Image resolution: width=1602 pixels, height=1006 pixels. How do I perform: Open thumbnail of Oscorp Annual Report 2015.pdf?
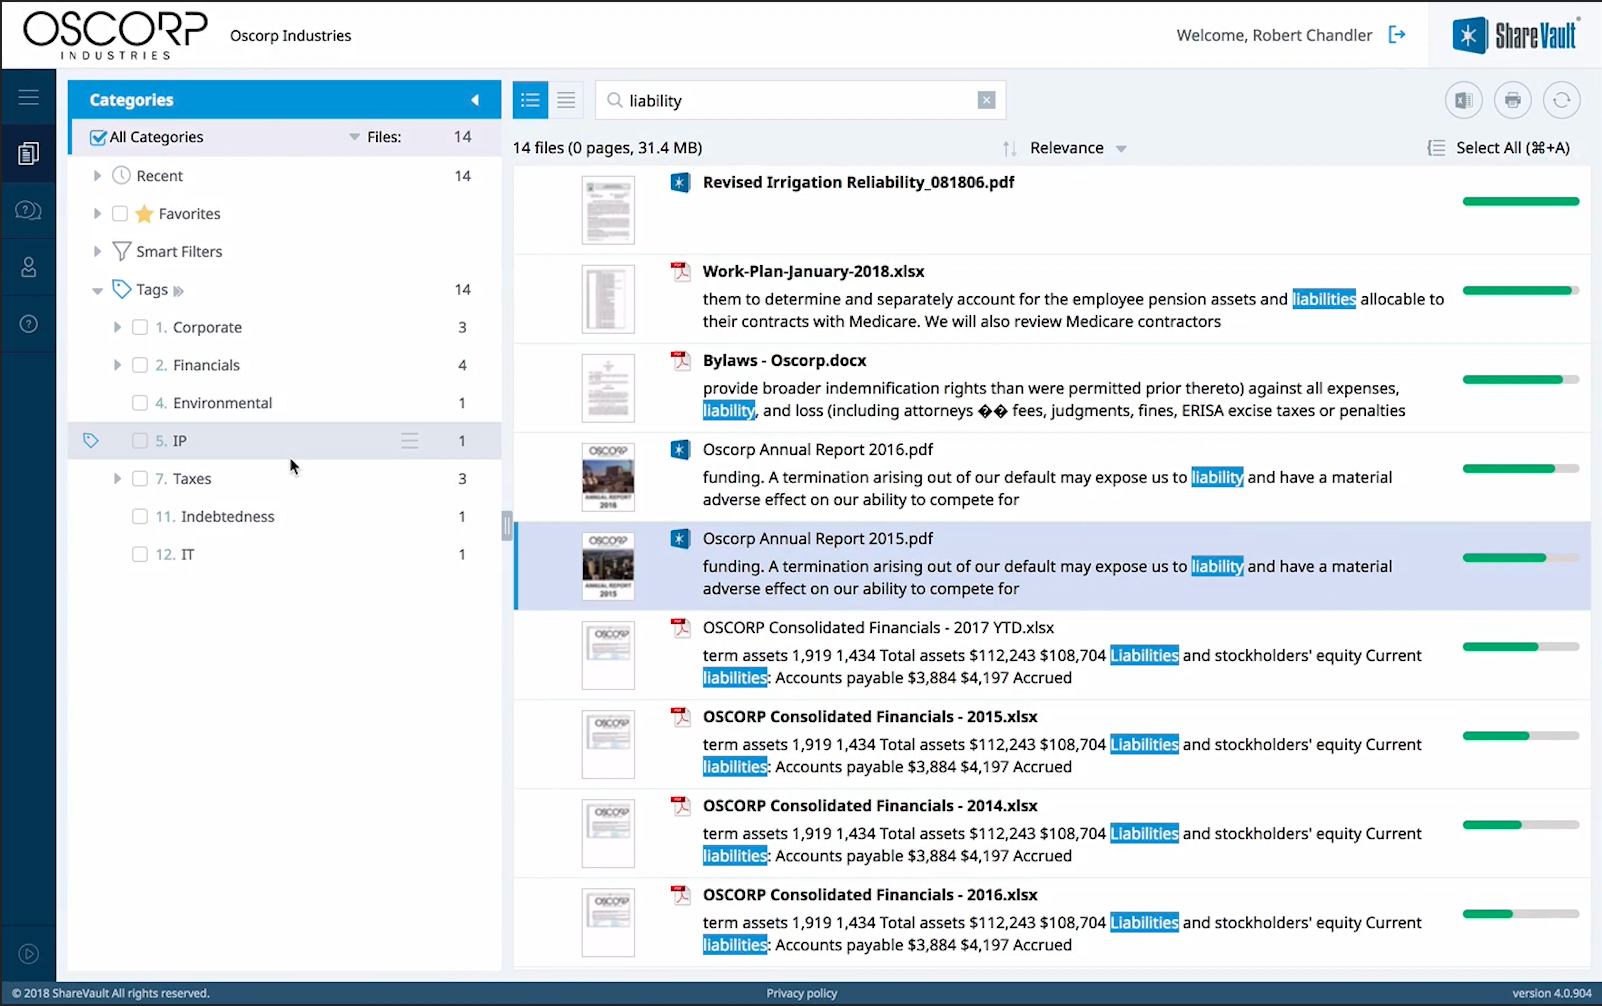608,566
